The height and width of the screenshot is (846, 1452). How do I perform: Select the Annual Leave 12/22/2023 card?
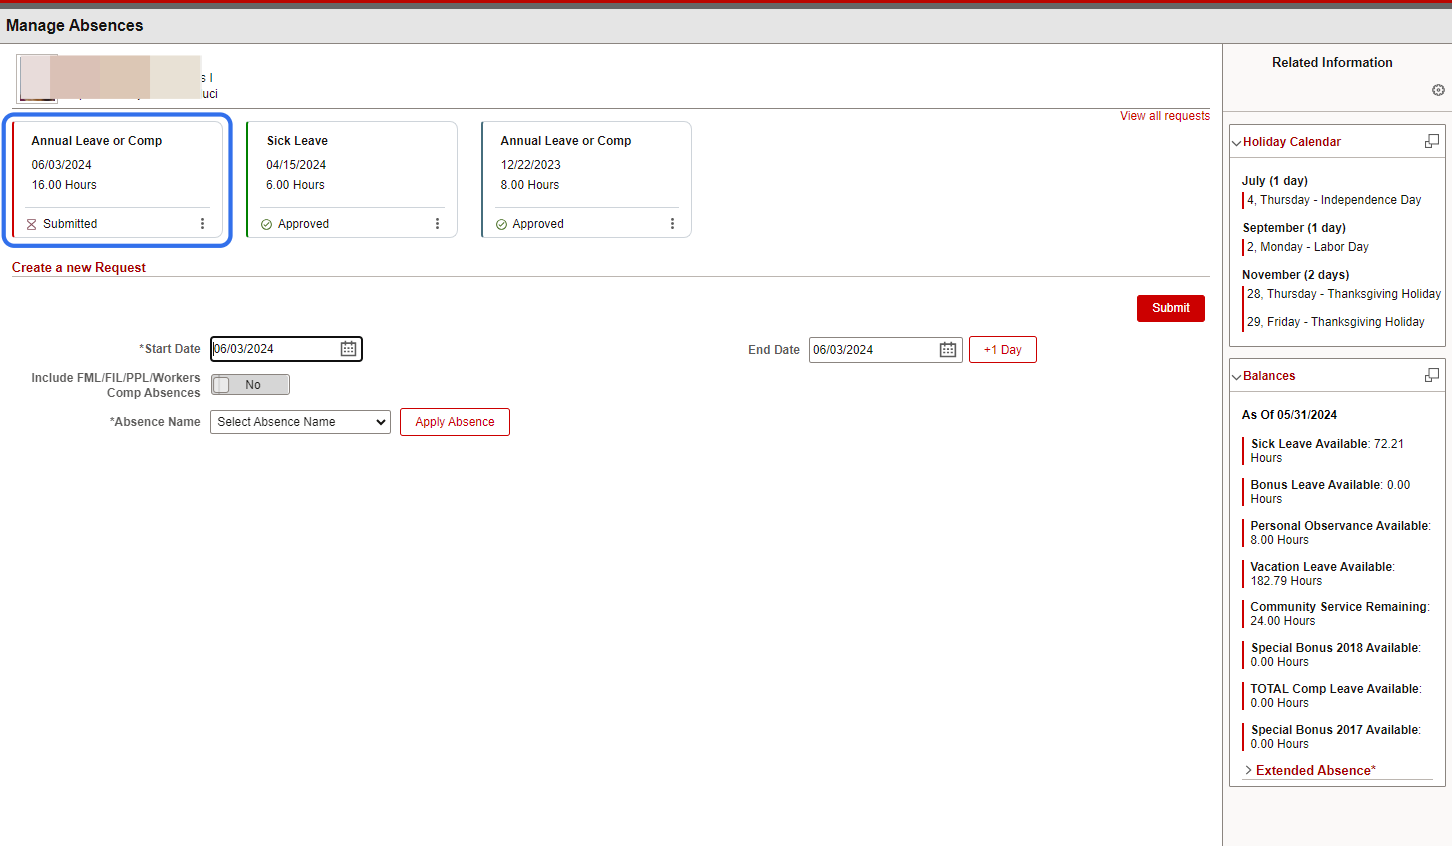tap(586, 180)
